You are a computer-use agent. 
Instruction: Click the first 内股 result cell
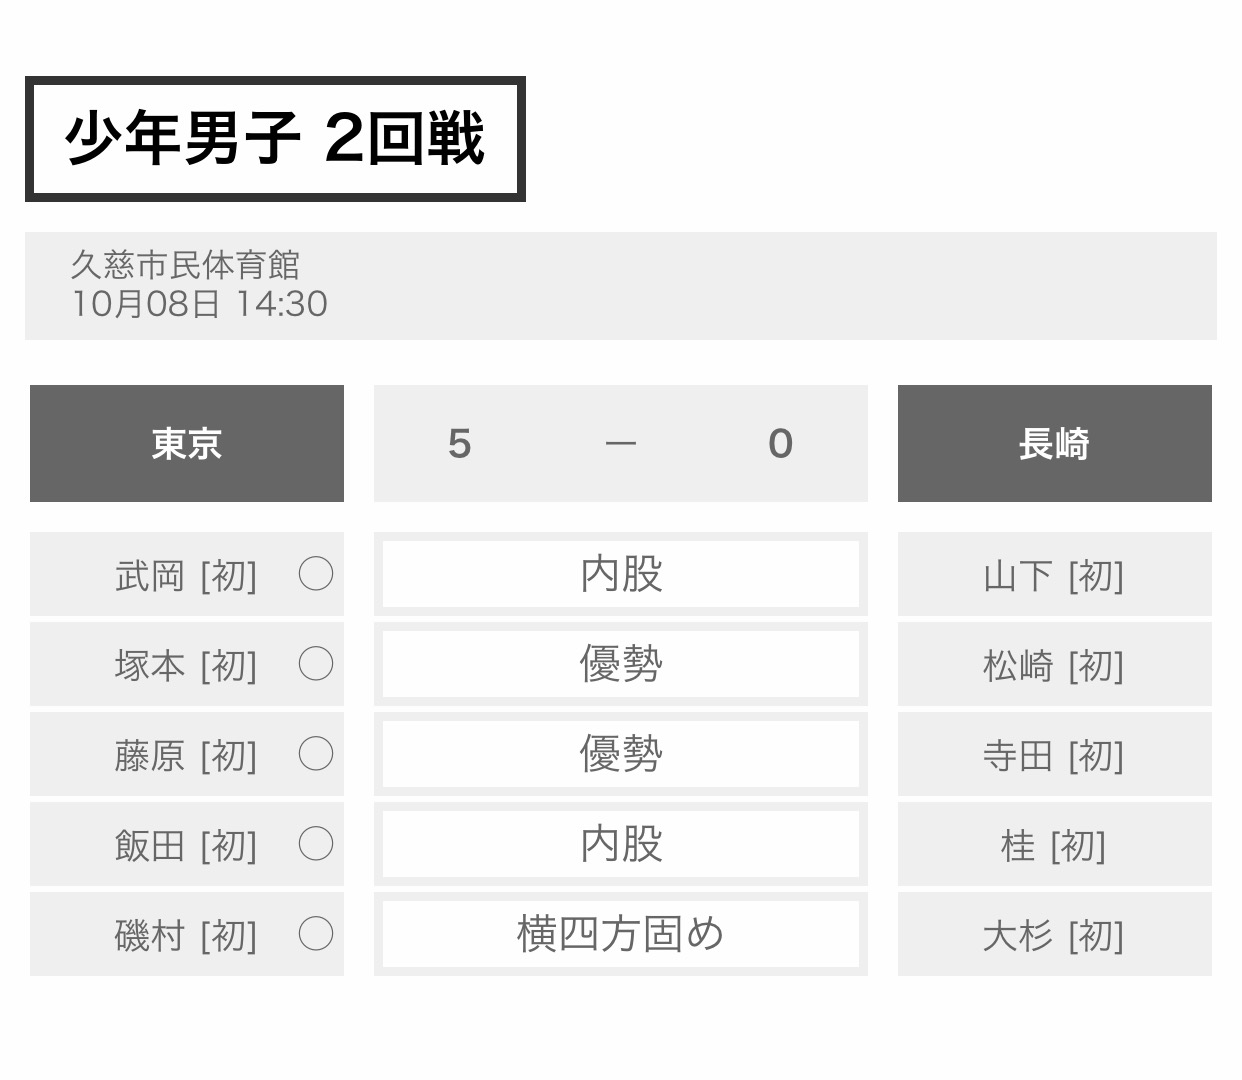point(620,574)
